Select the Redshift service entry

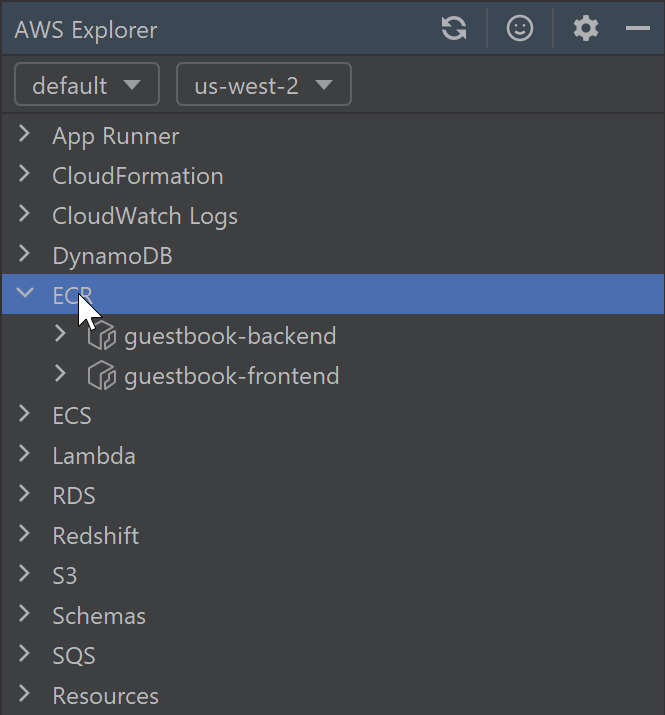95,536
